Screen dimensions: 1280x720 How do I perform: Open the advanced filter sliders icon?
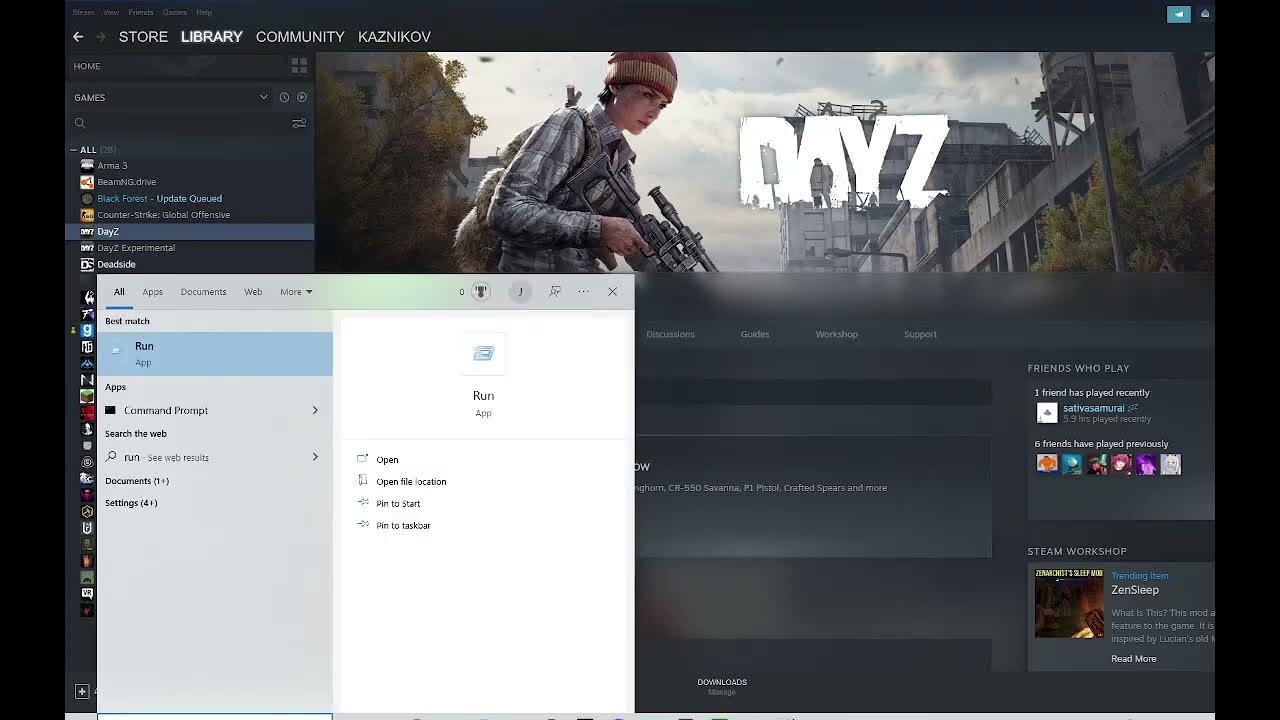click(298, 123)
